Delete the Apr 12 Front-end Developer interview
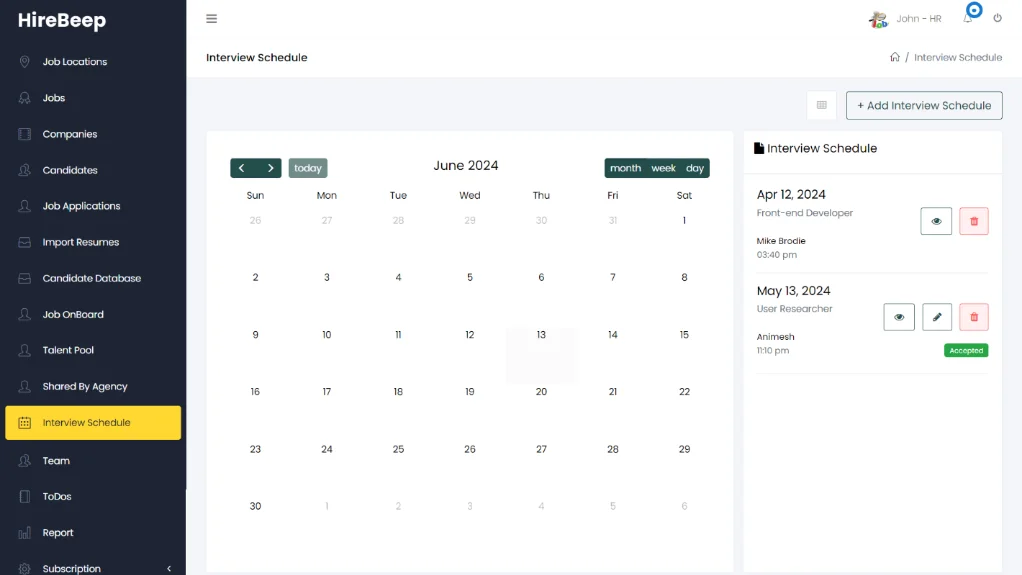The width and height of the screenshot is (1022, 575). [x=973, y=221]
